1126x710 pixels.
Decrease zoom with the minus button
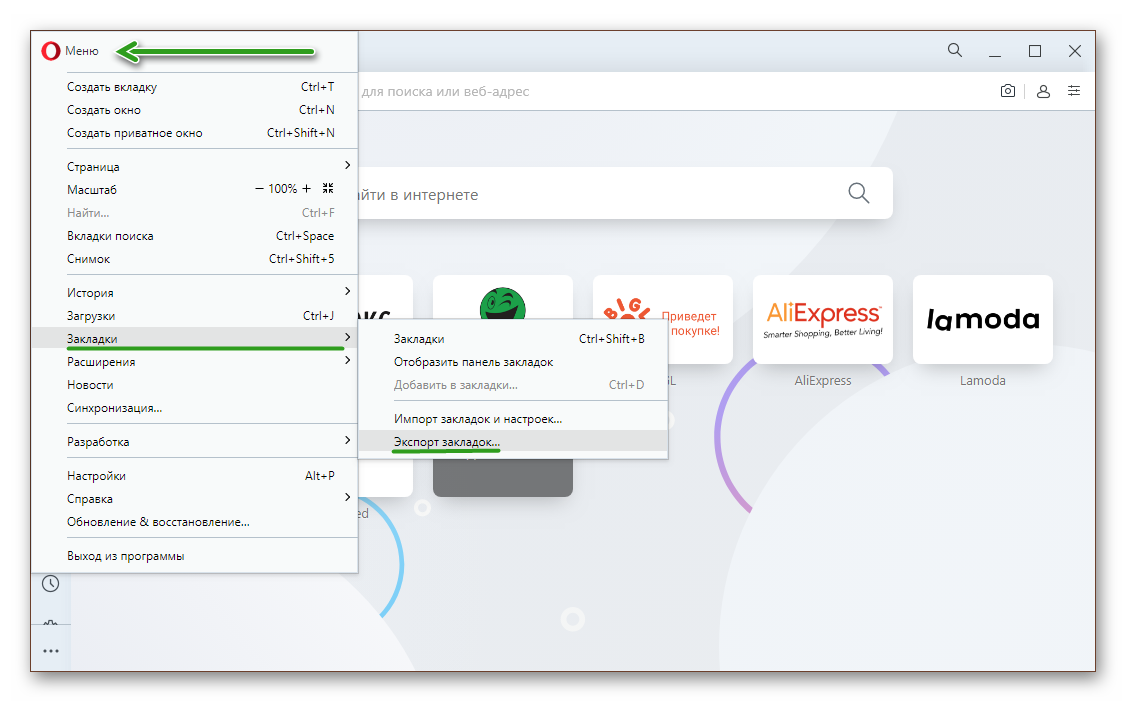coord(260,188)
